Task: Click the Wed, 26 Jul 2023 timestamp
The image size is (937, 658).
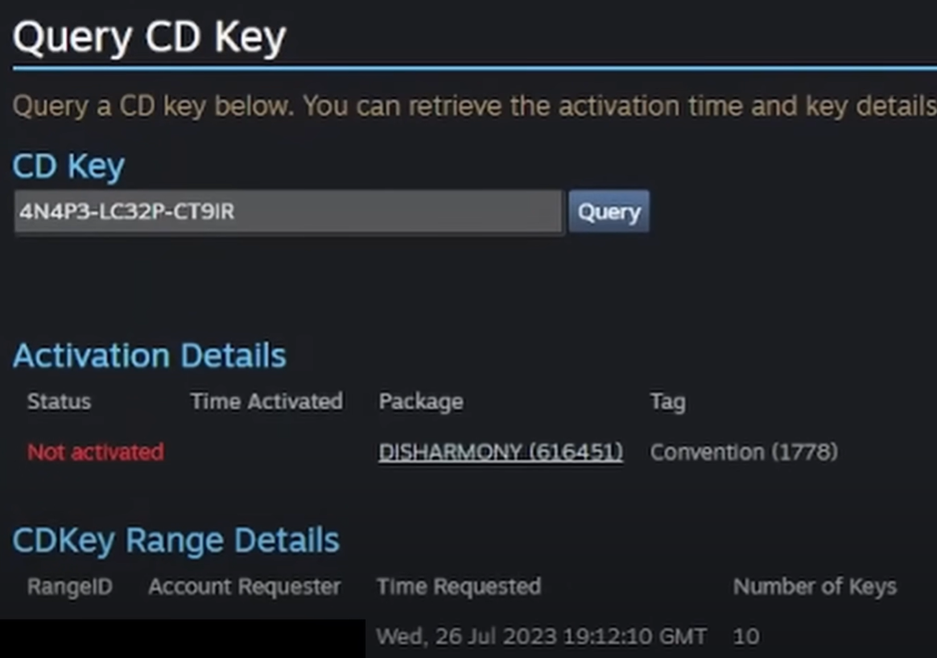Action: coord(541,636)
